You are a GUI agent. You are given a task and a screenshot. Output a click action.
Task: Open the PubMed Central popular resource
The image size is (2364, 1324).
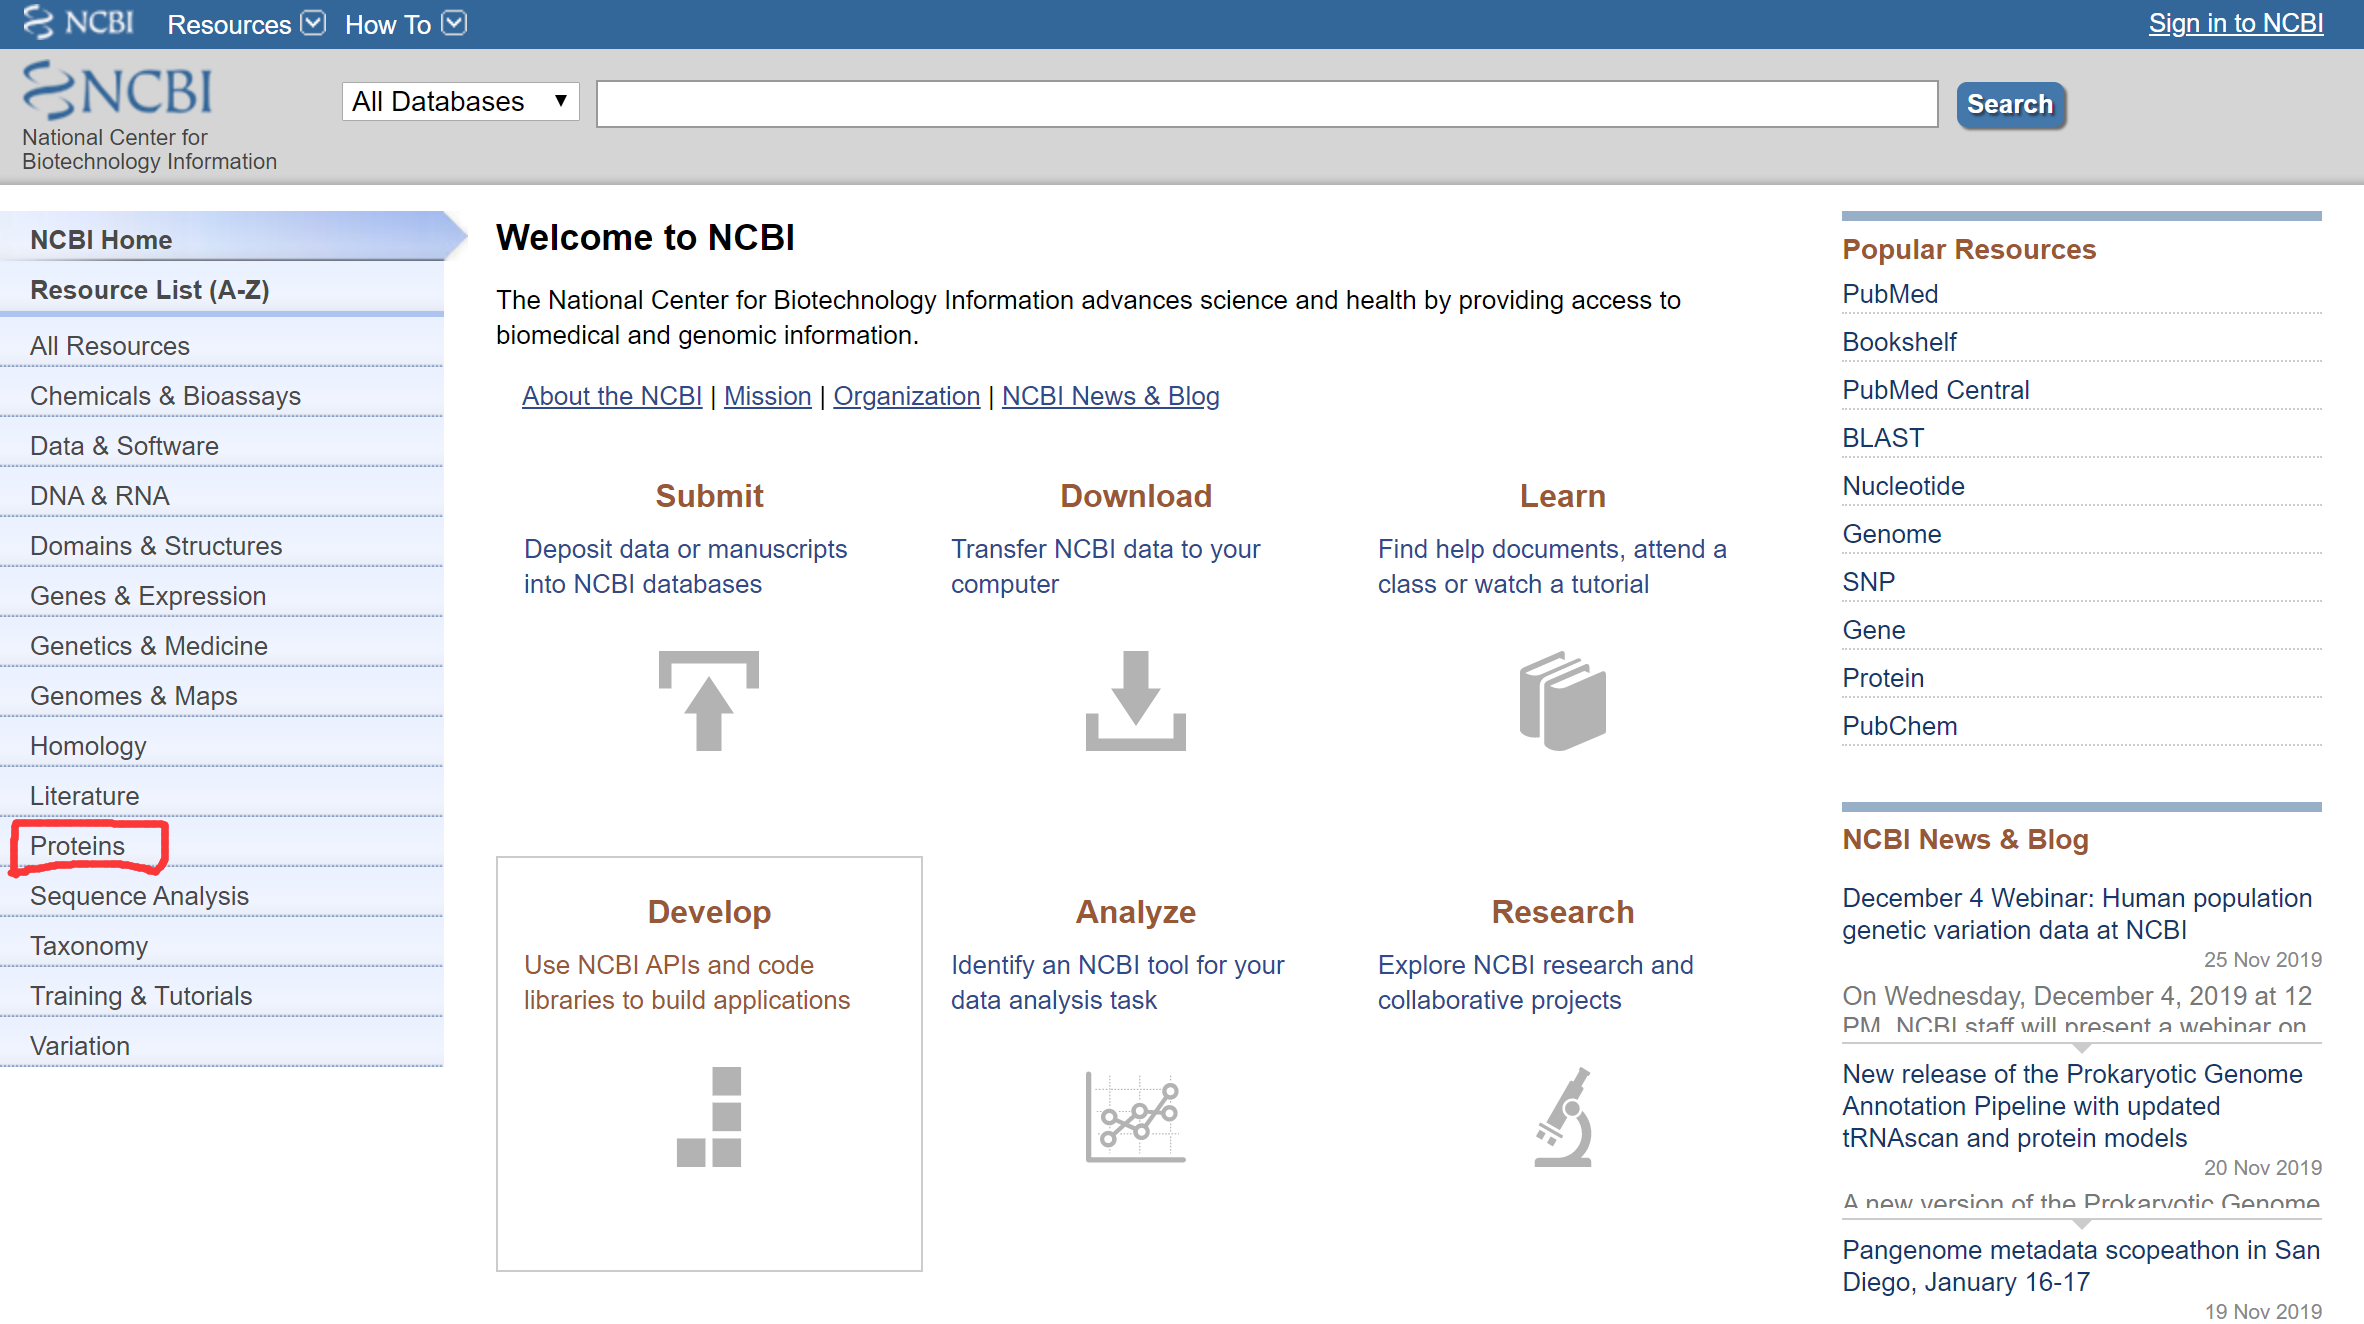[x=1935, y=390]
